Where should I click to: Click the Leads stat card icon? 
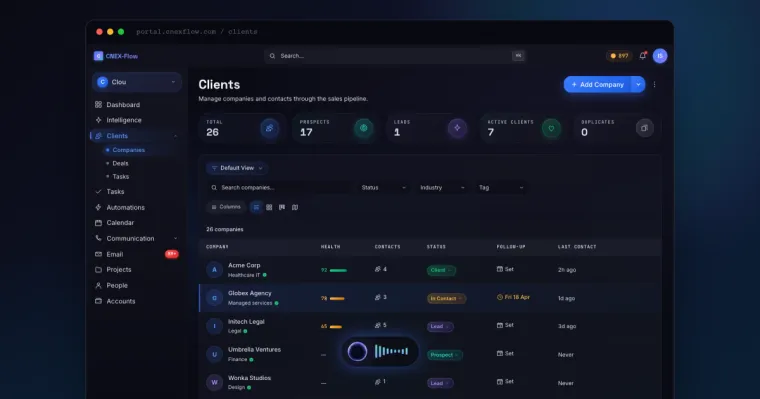[457, 128]
